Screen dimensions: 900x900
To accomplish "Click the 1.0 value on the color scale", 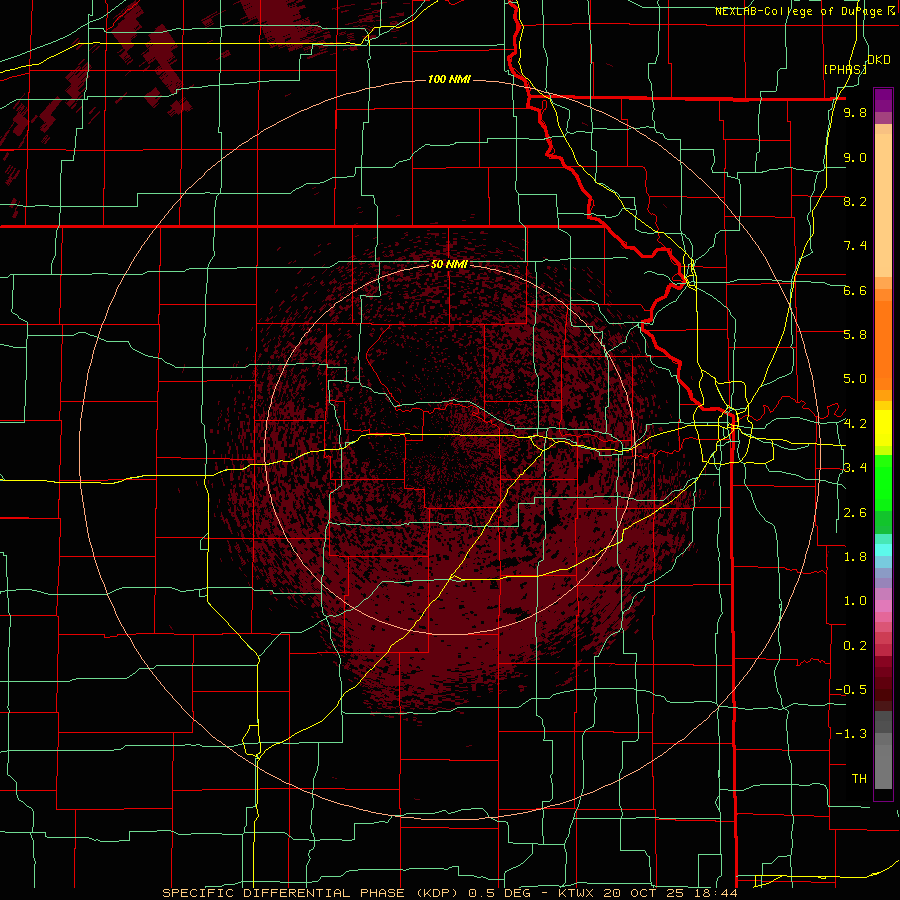I will [855, 601].
